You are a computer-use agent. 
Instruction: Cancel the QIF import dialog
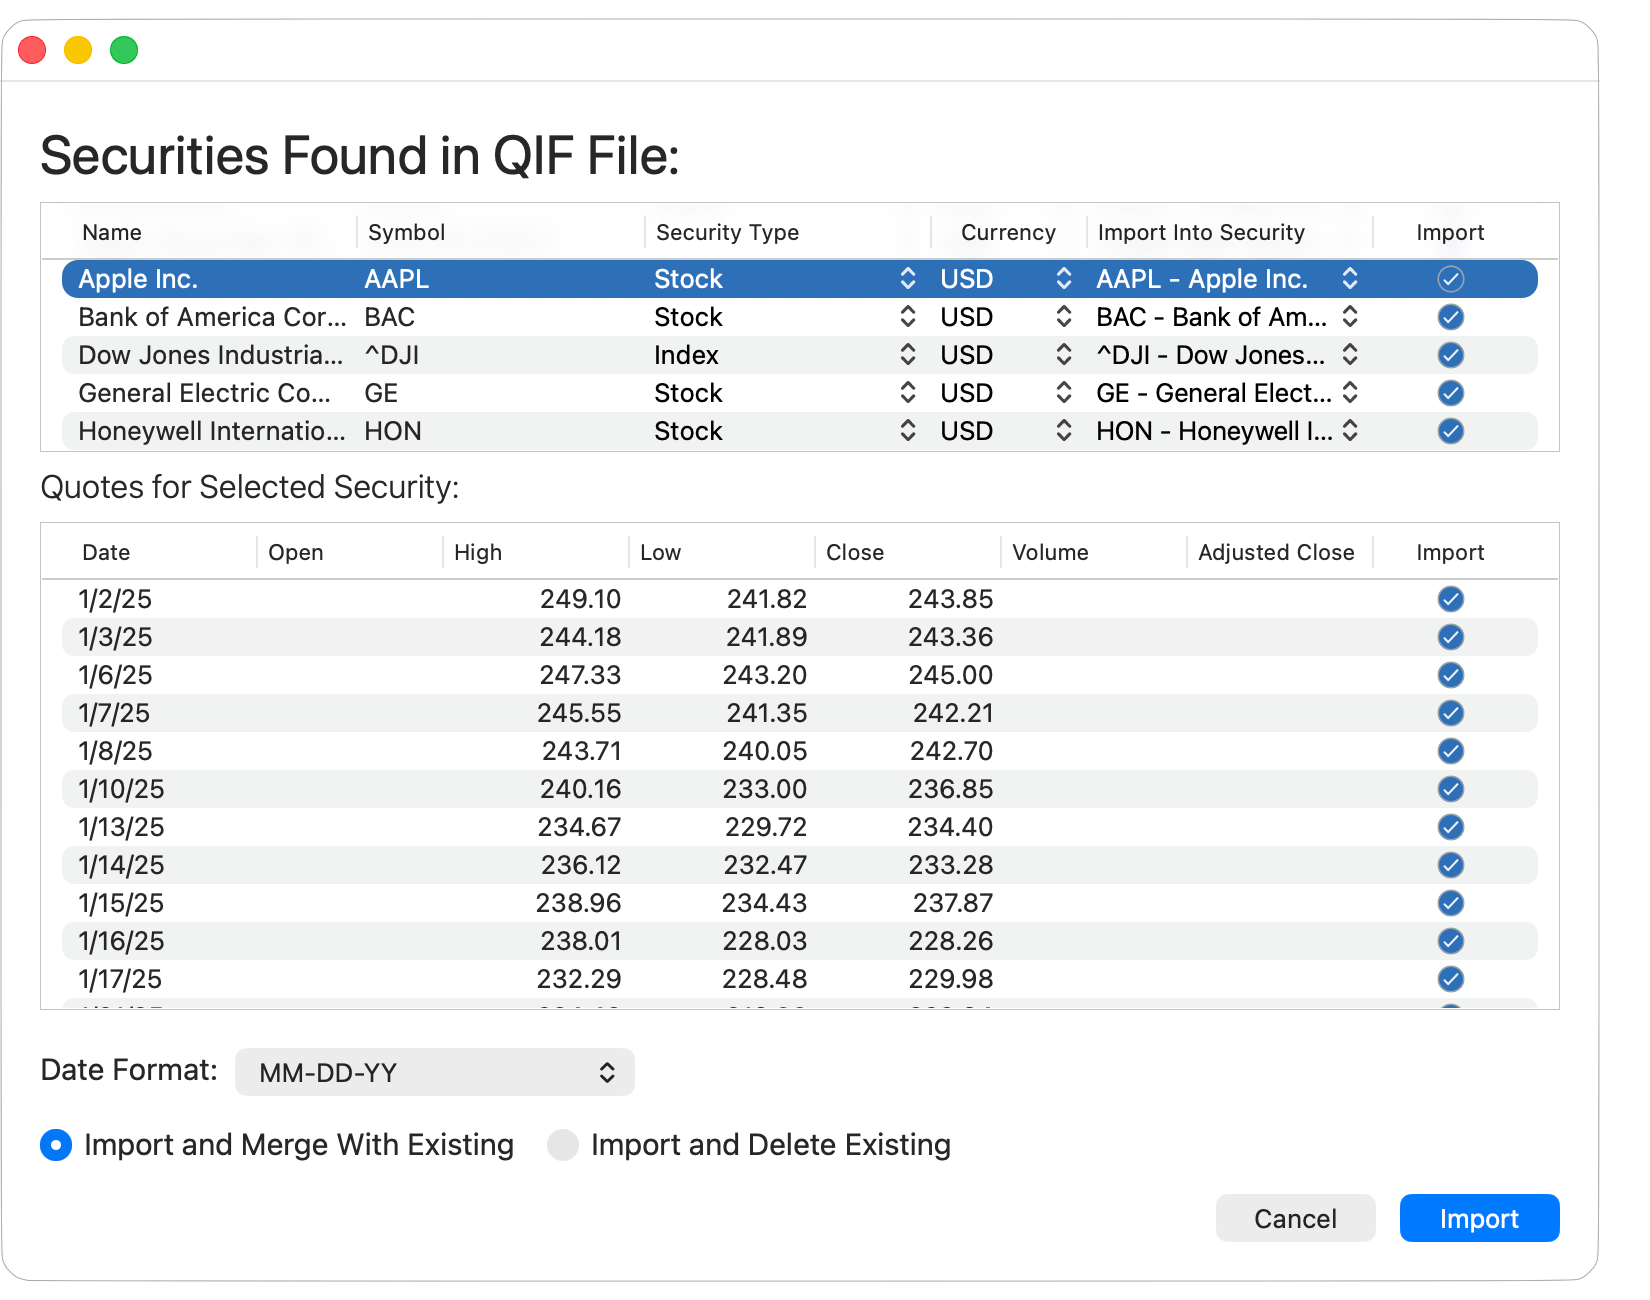[1295, 1218]
